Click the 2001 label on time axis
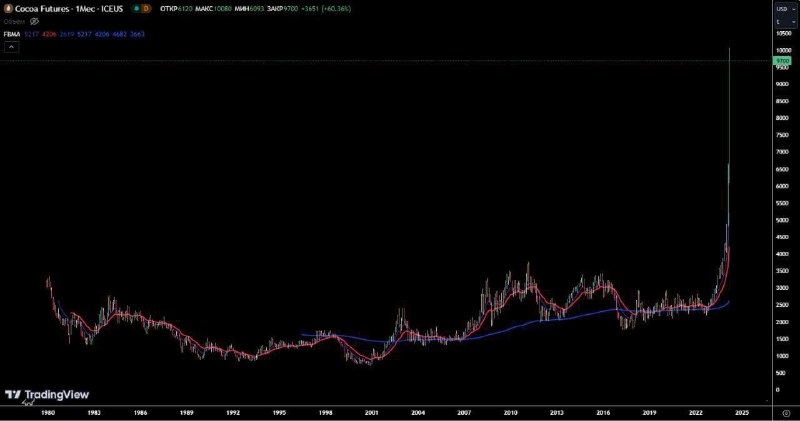This screenshot has width=800, height=421. coord(371,412)
